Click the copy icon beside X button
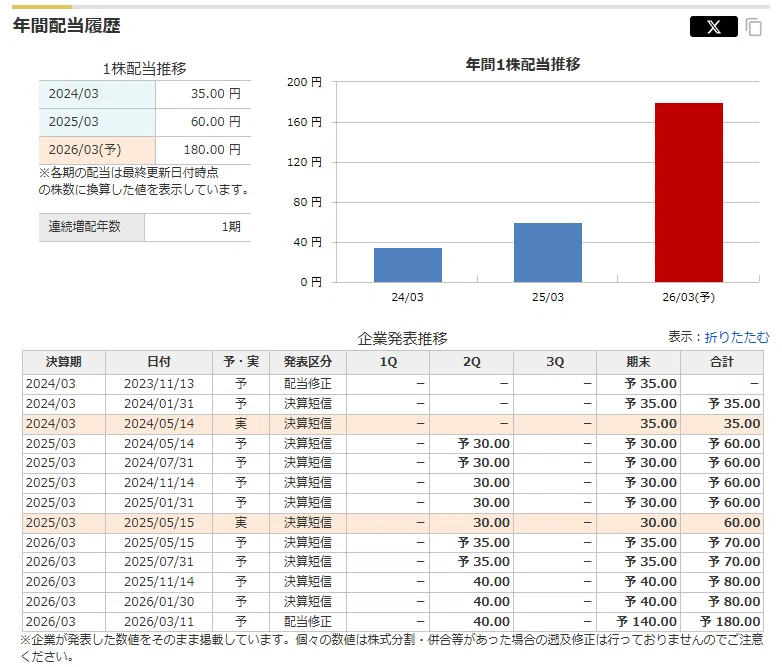This screenshot has height=667, width=782. tap(754, 27)
